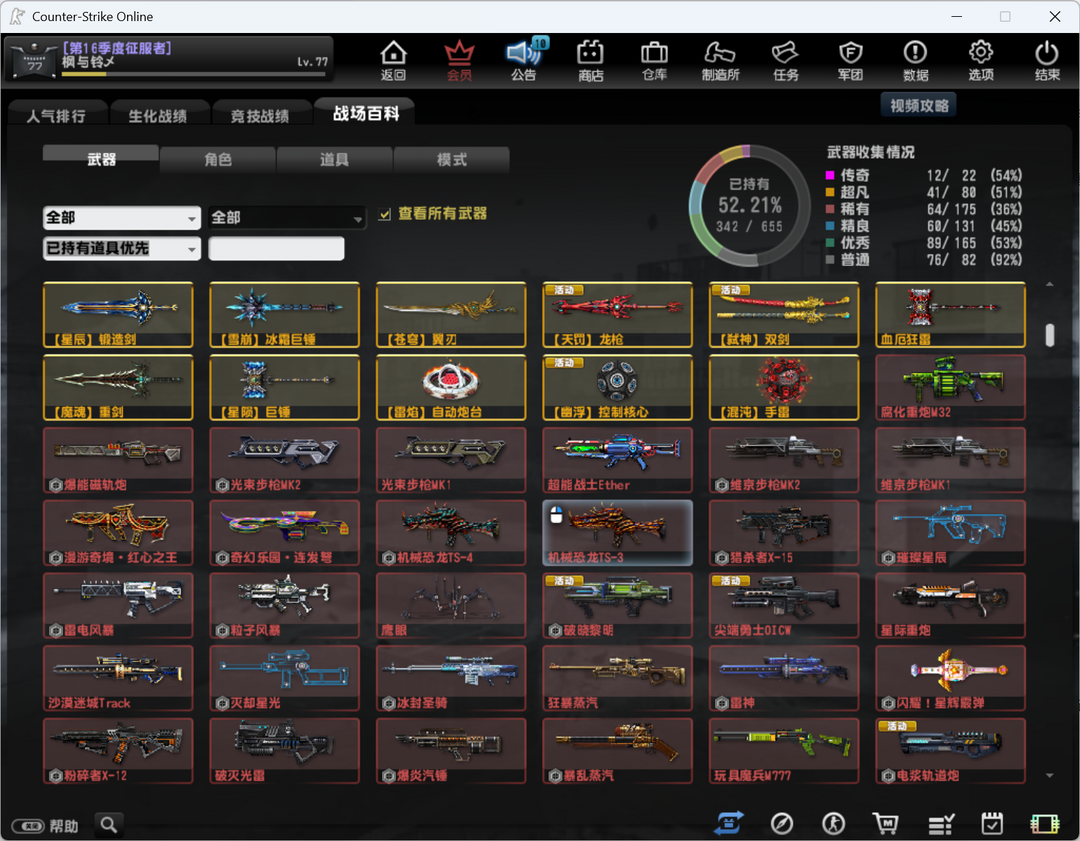Open the 会员 crown membership icon
The height and width of the screenshot is (841, 1080).
pyautogui.click(x=459, y=60)
